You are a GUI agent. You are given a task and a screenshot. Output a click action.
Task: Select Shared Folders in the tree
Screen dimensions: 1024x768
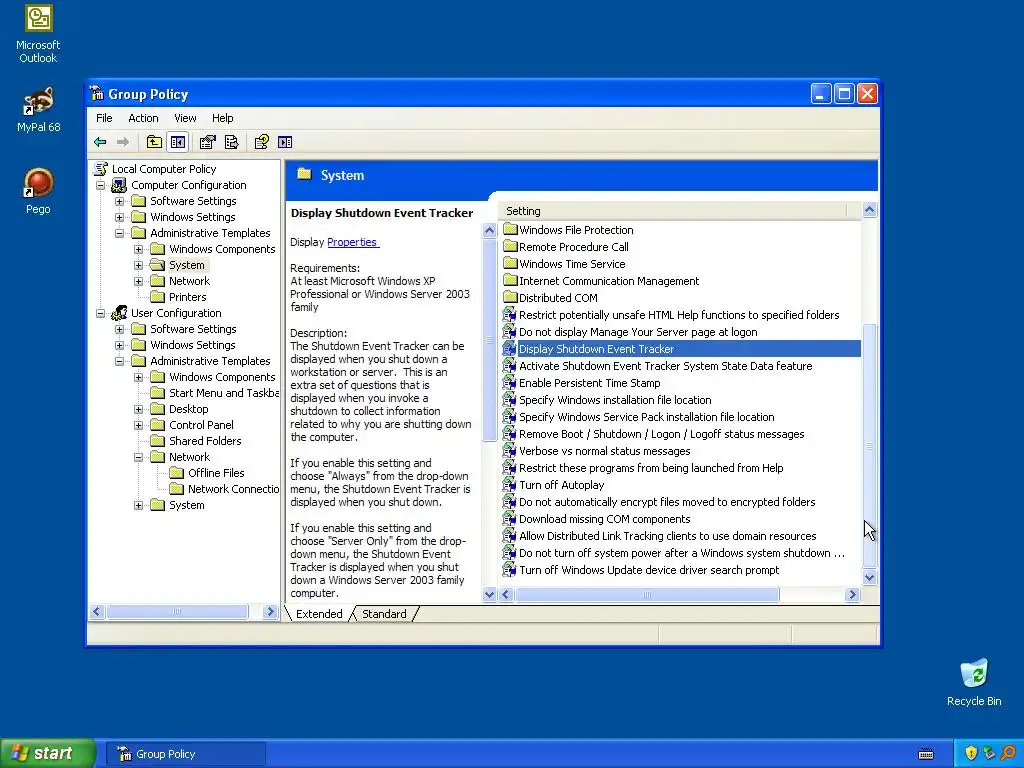(204, 441)
